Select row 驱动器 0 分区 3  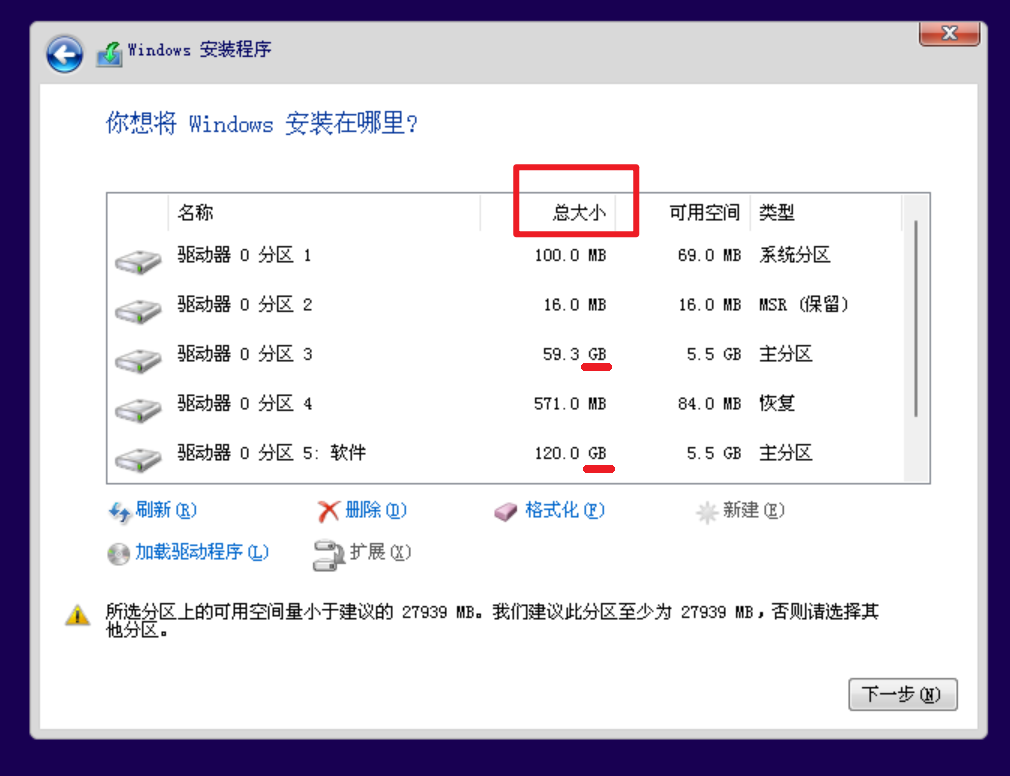(x=505, y=354)
